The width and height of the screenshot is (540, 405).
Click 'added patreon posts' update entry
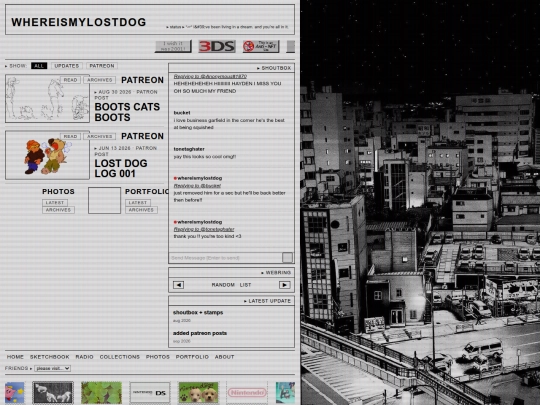[x=200, y=333]
